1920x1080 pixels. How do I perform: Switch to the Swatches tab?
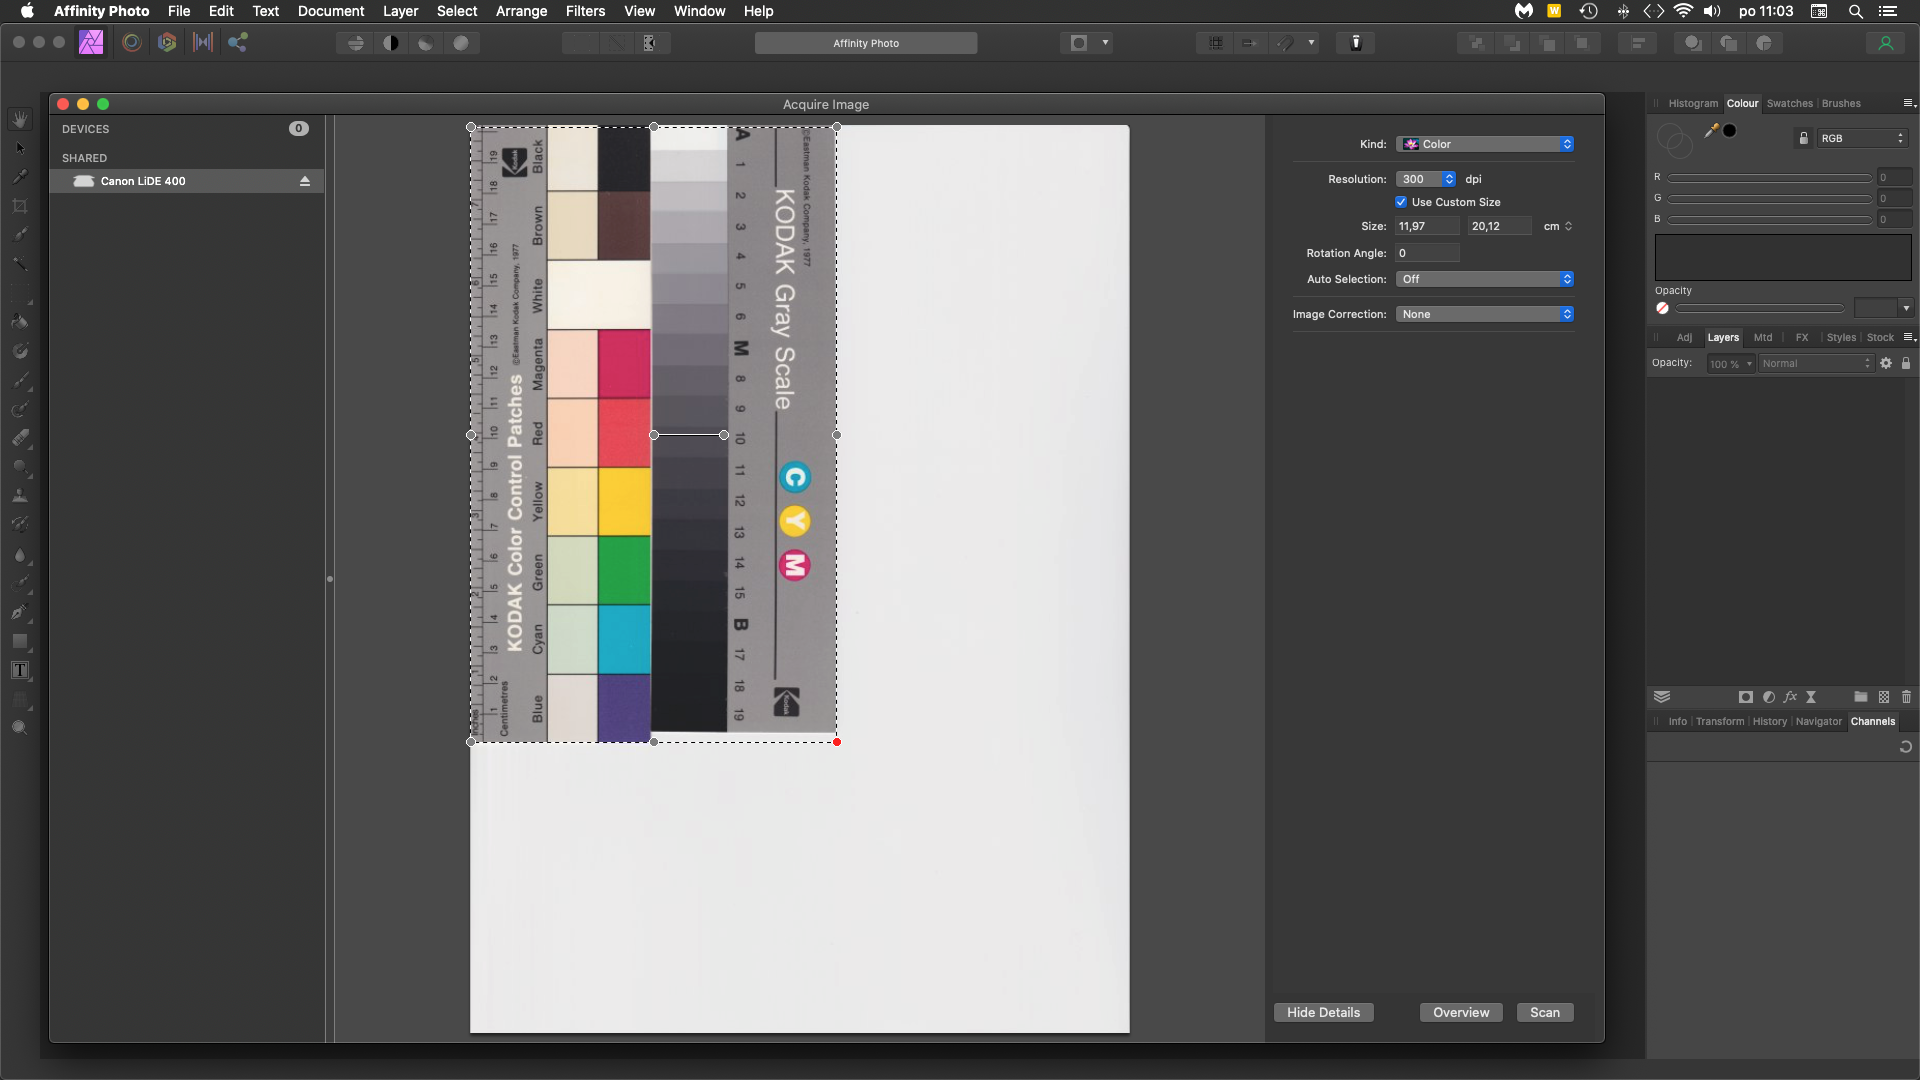click(x=1789, y=104)
